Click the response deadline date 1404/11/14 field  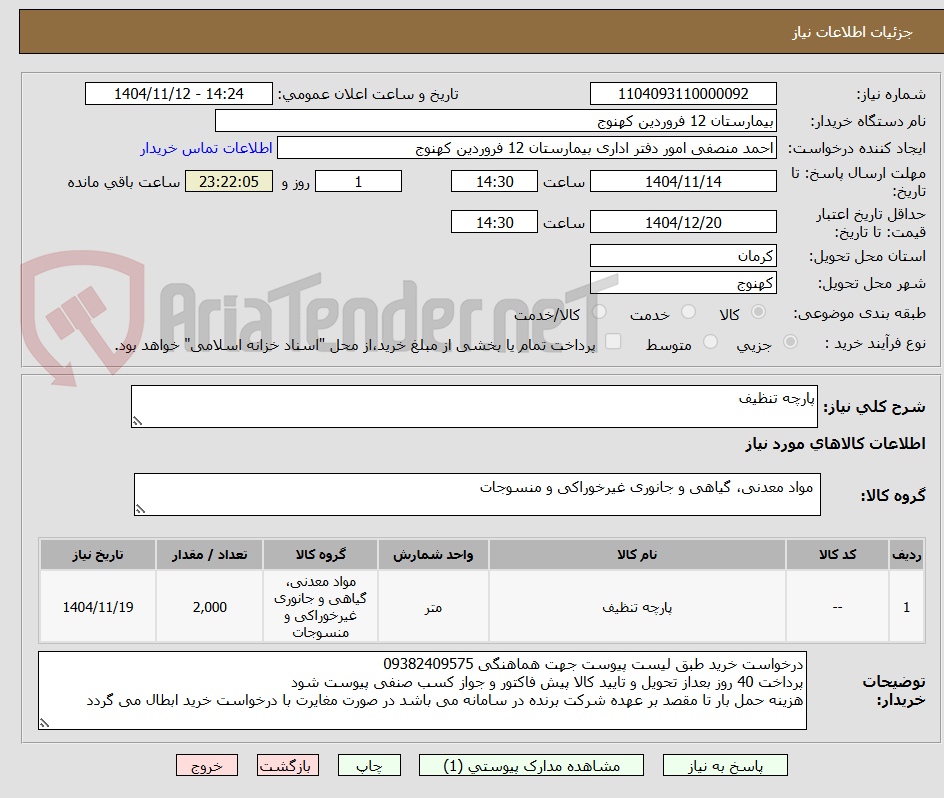(683, 181)
